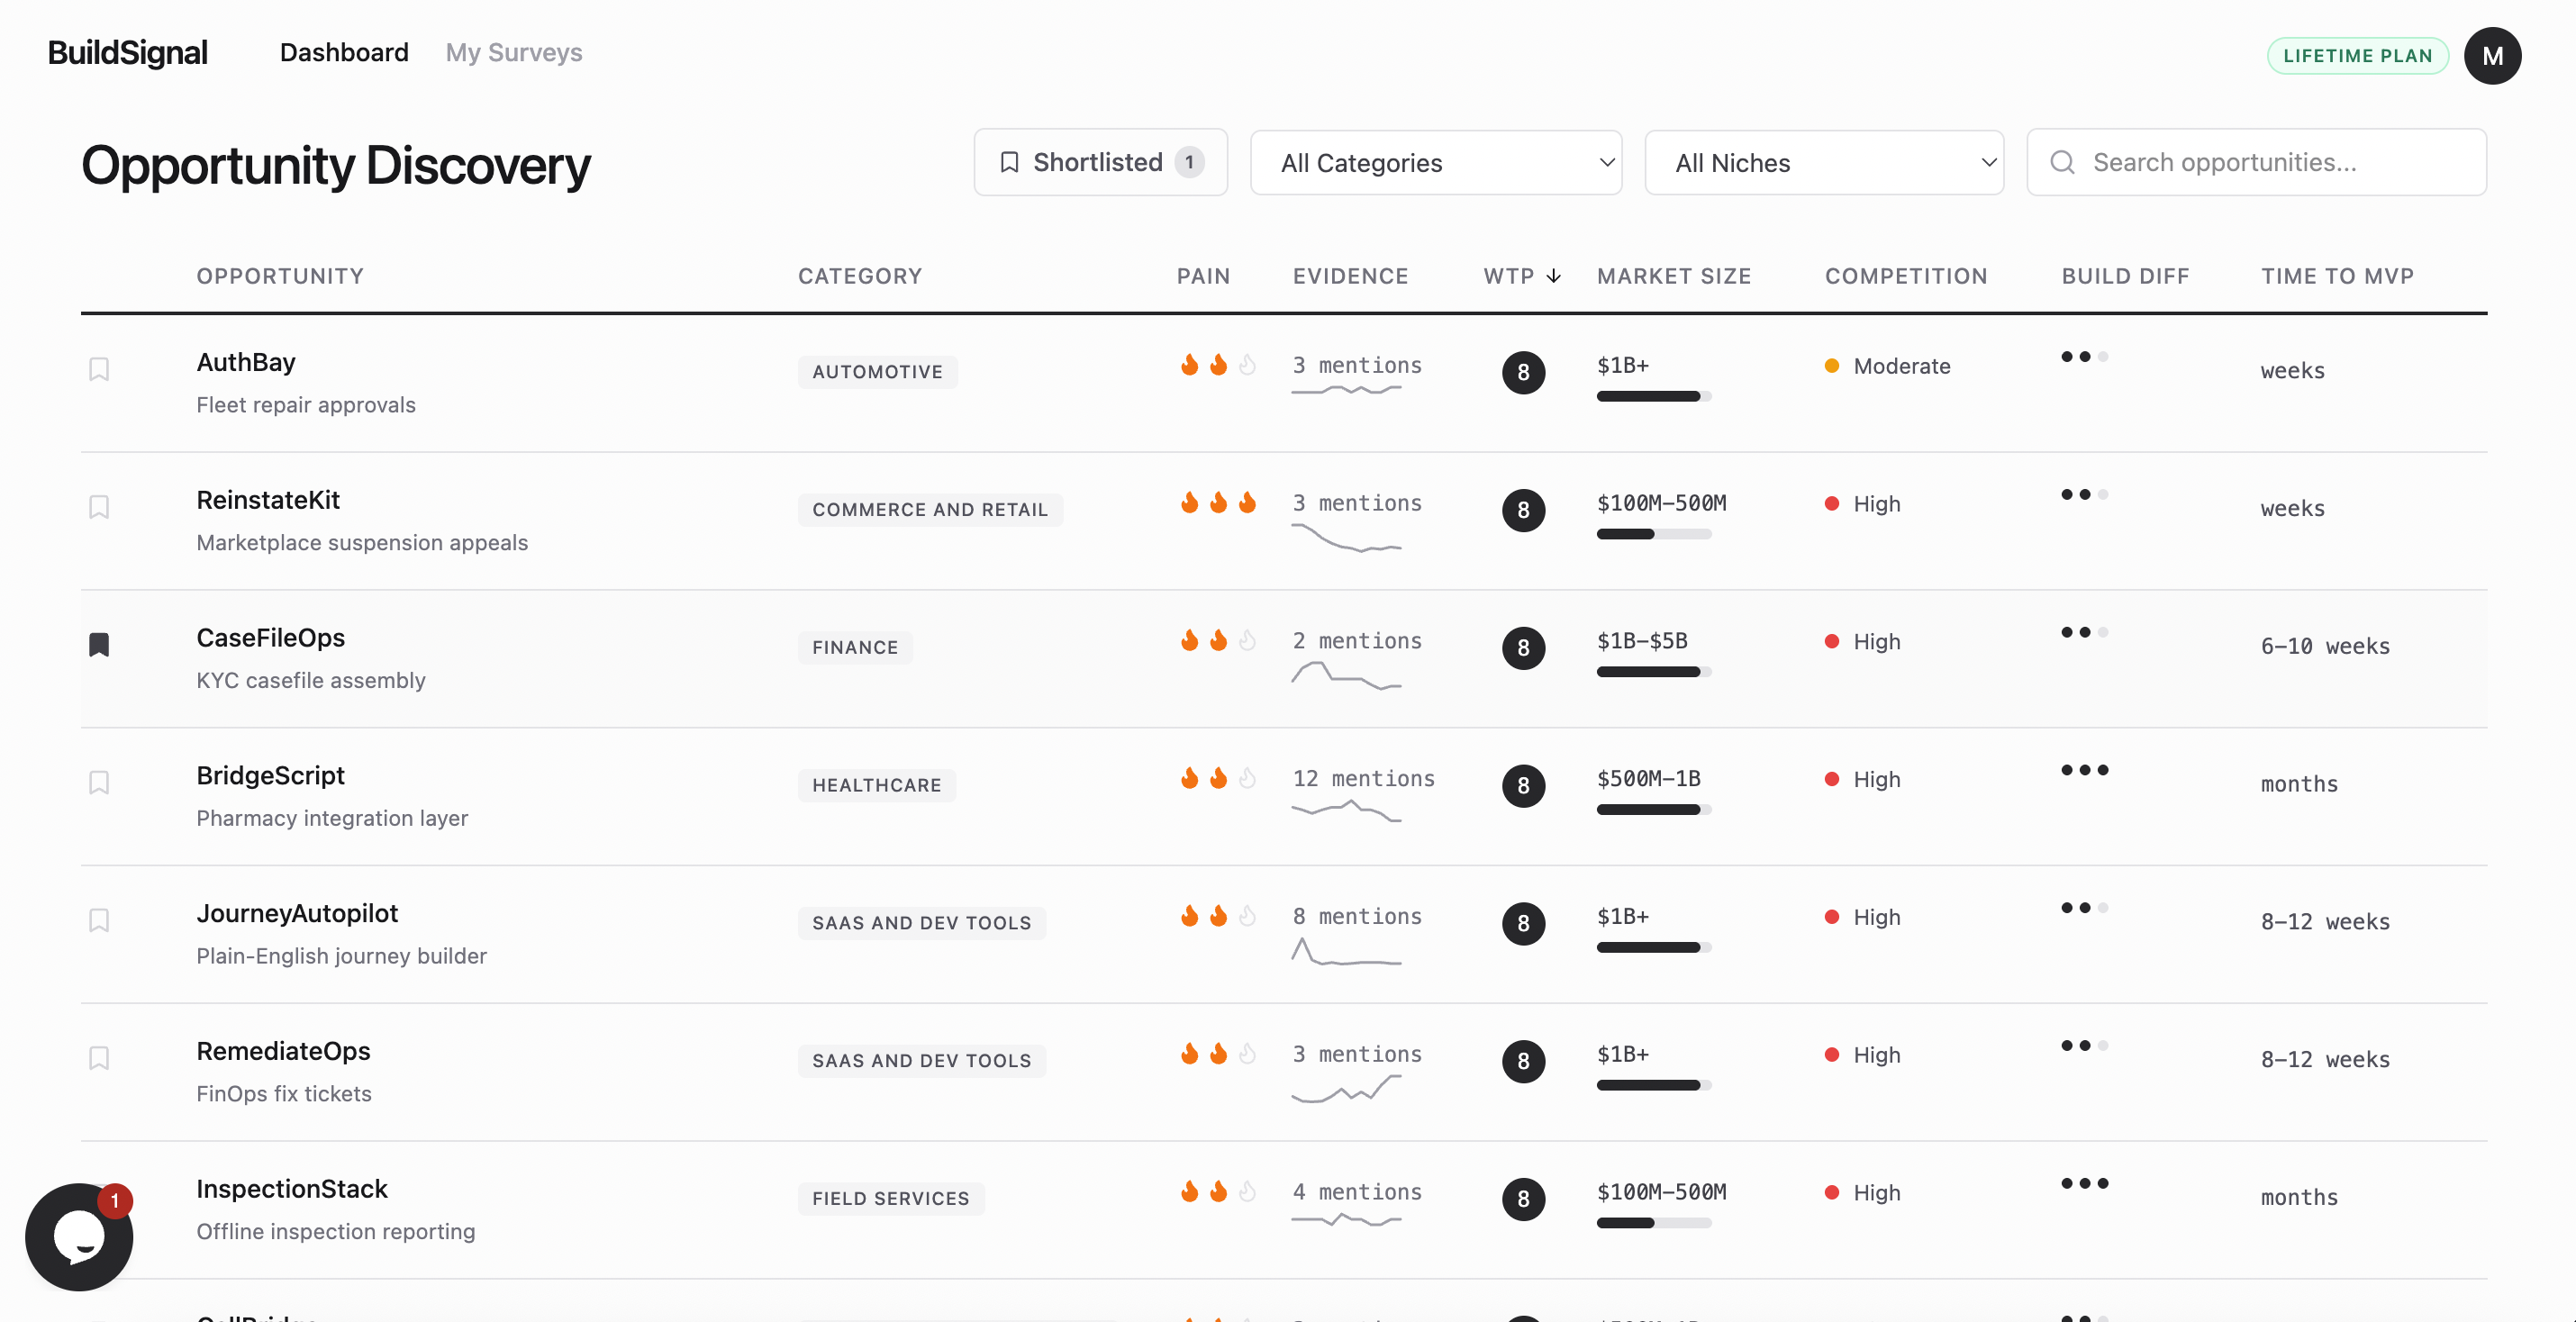Click RemediateOps pain flame icons

tap(1218, 1054)
